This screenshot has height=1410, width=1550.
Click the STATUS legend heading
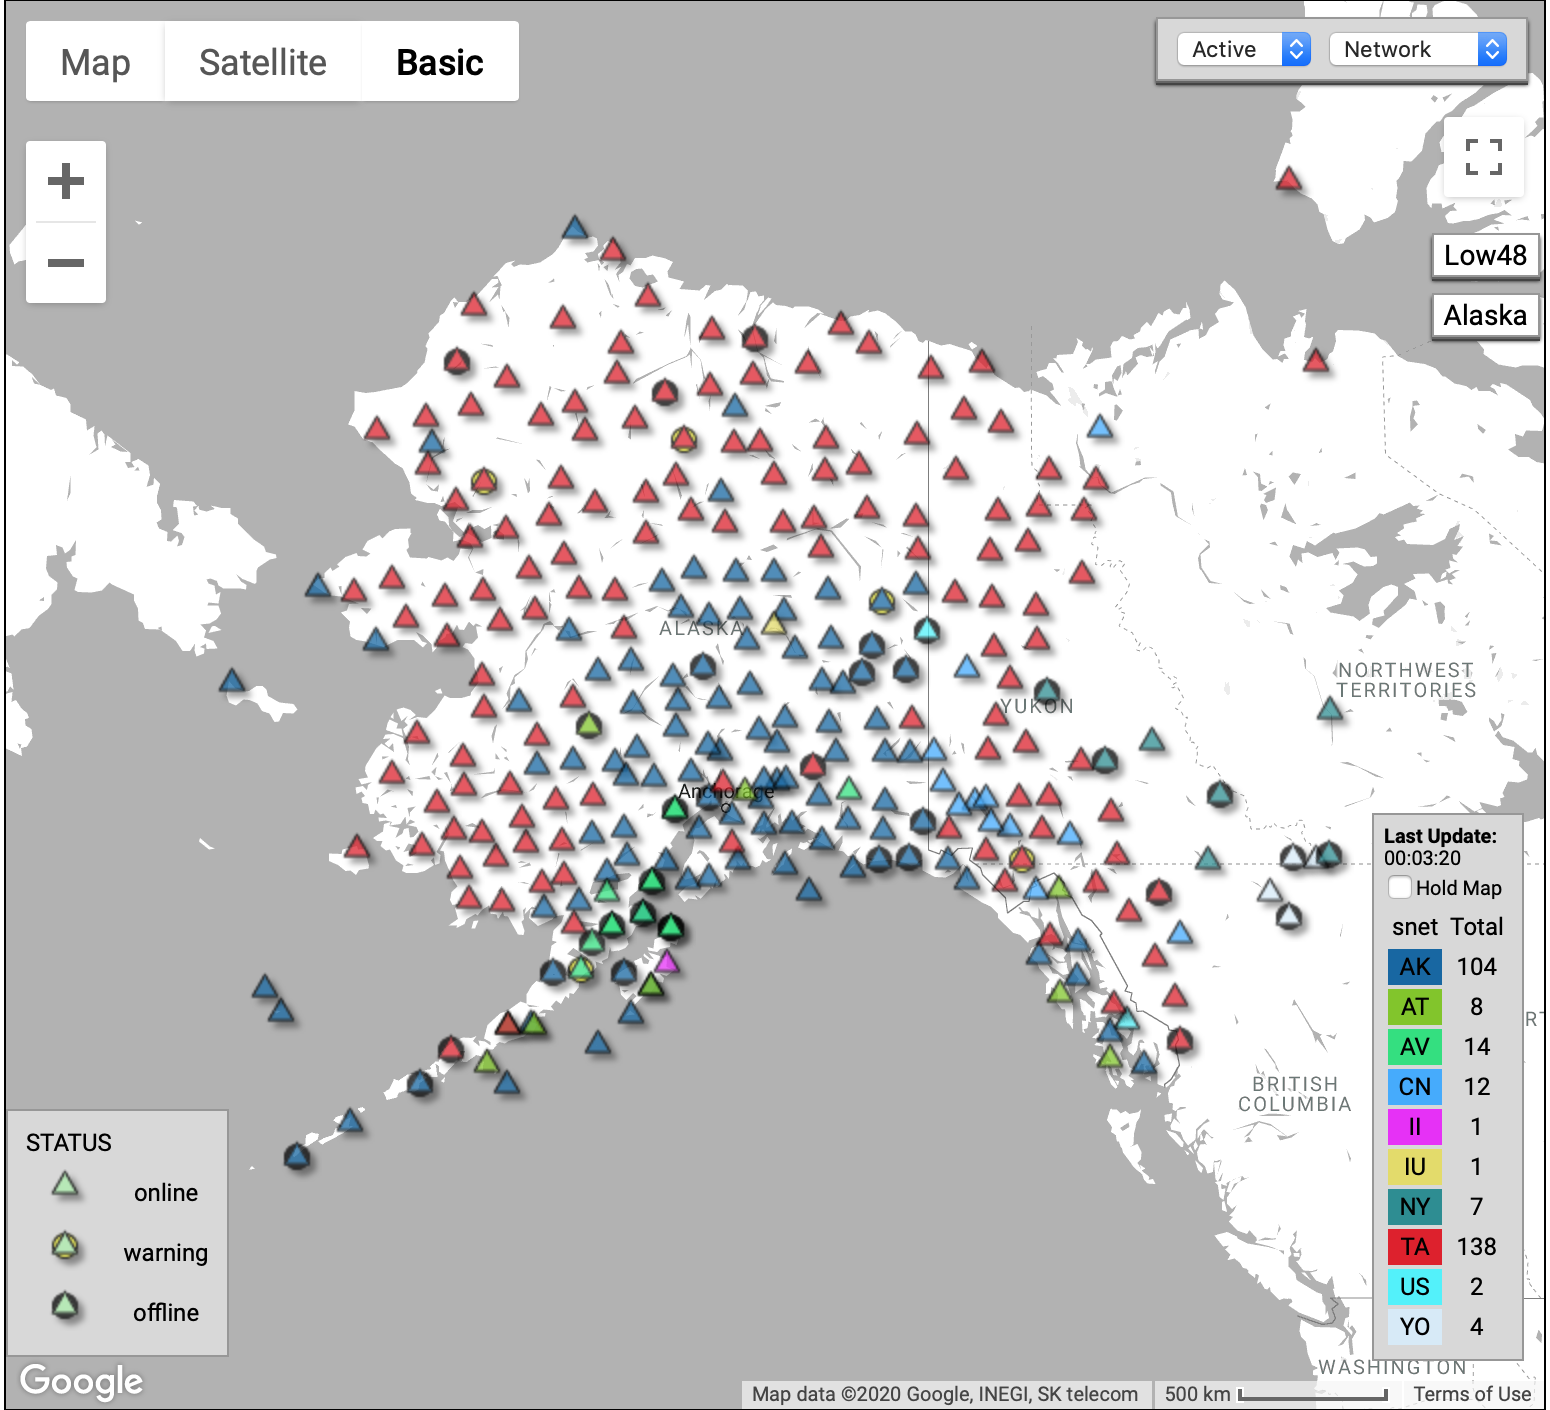click(69, 1142)
